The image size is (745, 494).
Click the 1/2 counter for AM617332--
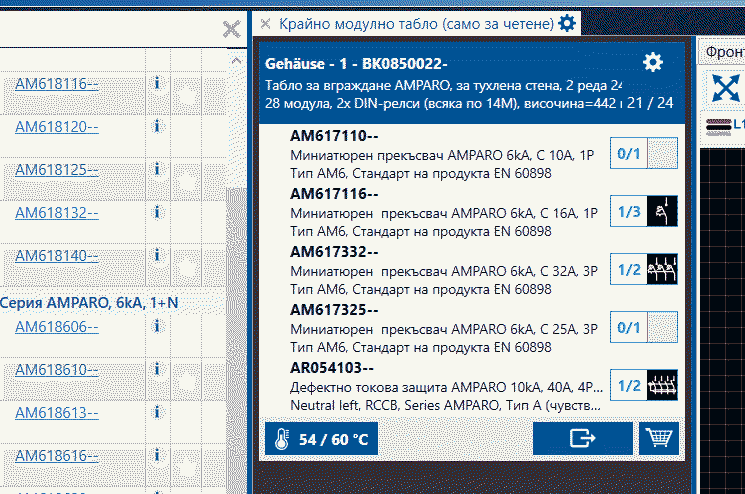coord(629,269)
